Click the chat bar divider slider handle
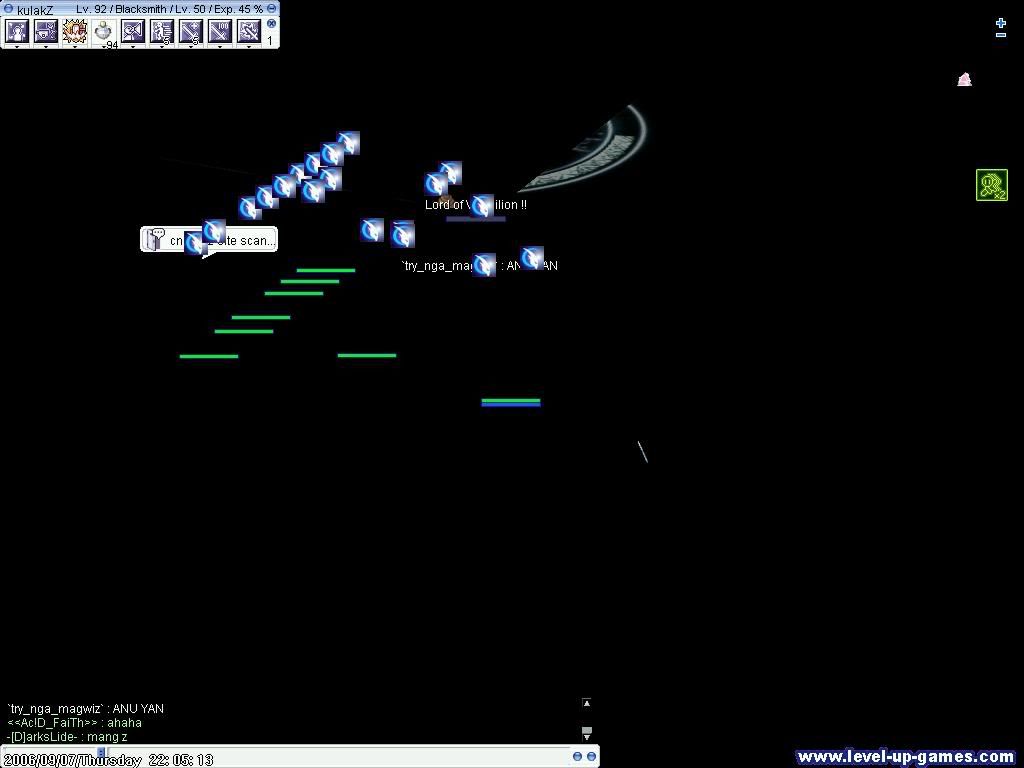1024x768 pixels. [x=100, y=753]
